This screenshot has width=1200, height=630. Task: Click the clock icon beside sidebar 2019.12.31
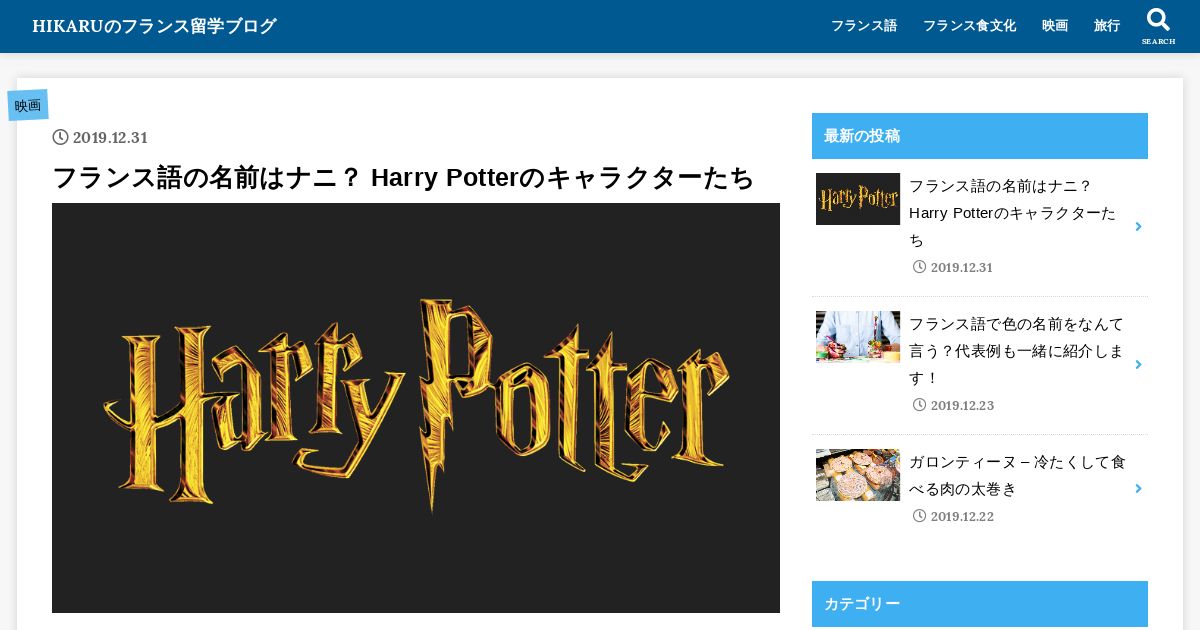[x=920, y=267]
